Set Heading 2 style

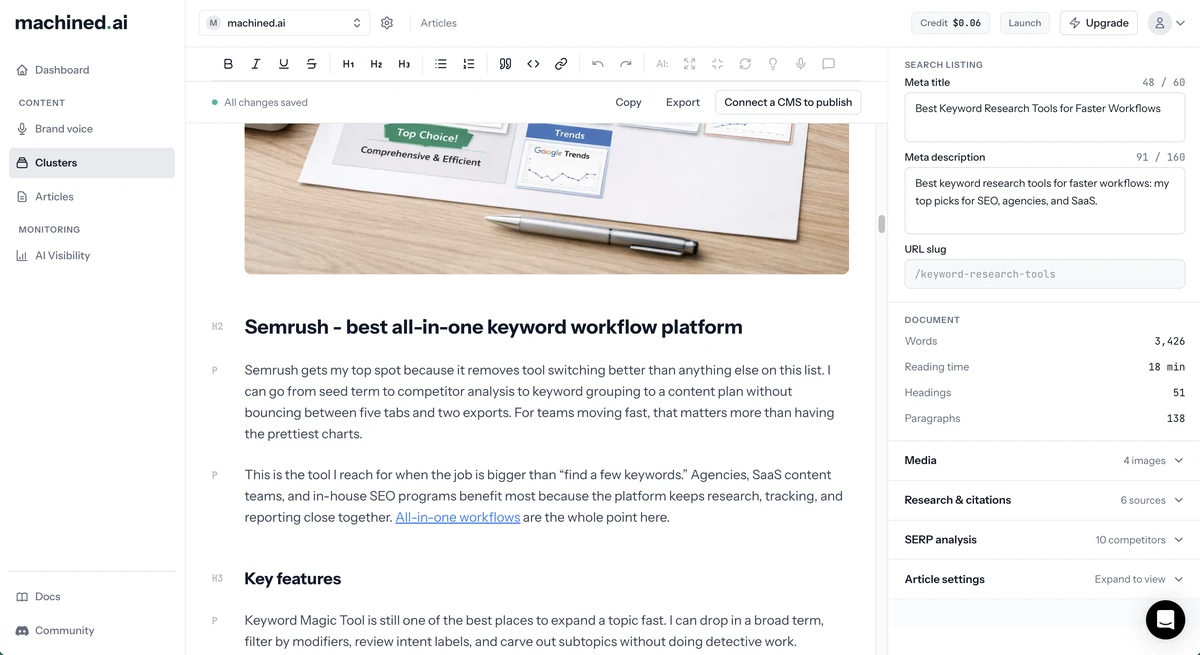376,64
